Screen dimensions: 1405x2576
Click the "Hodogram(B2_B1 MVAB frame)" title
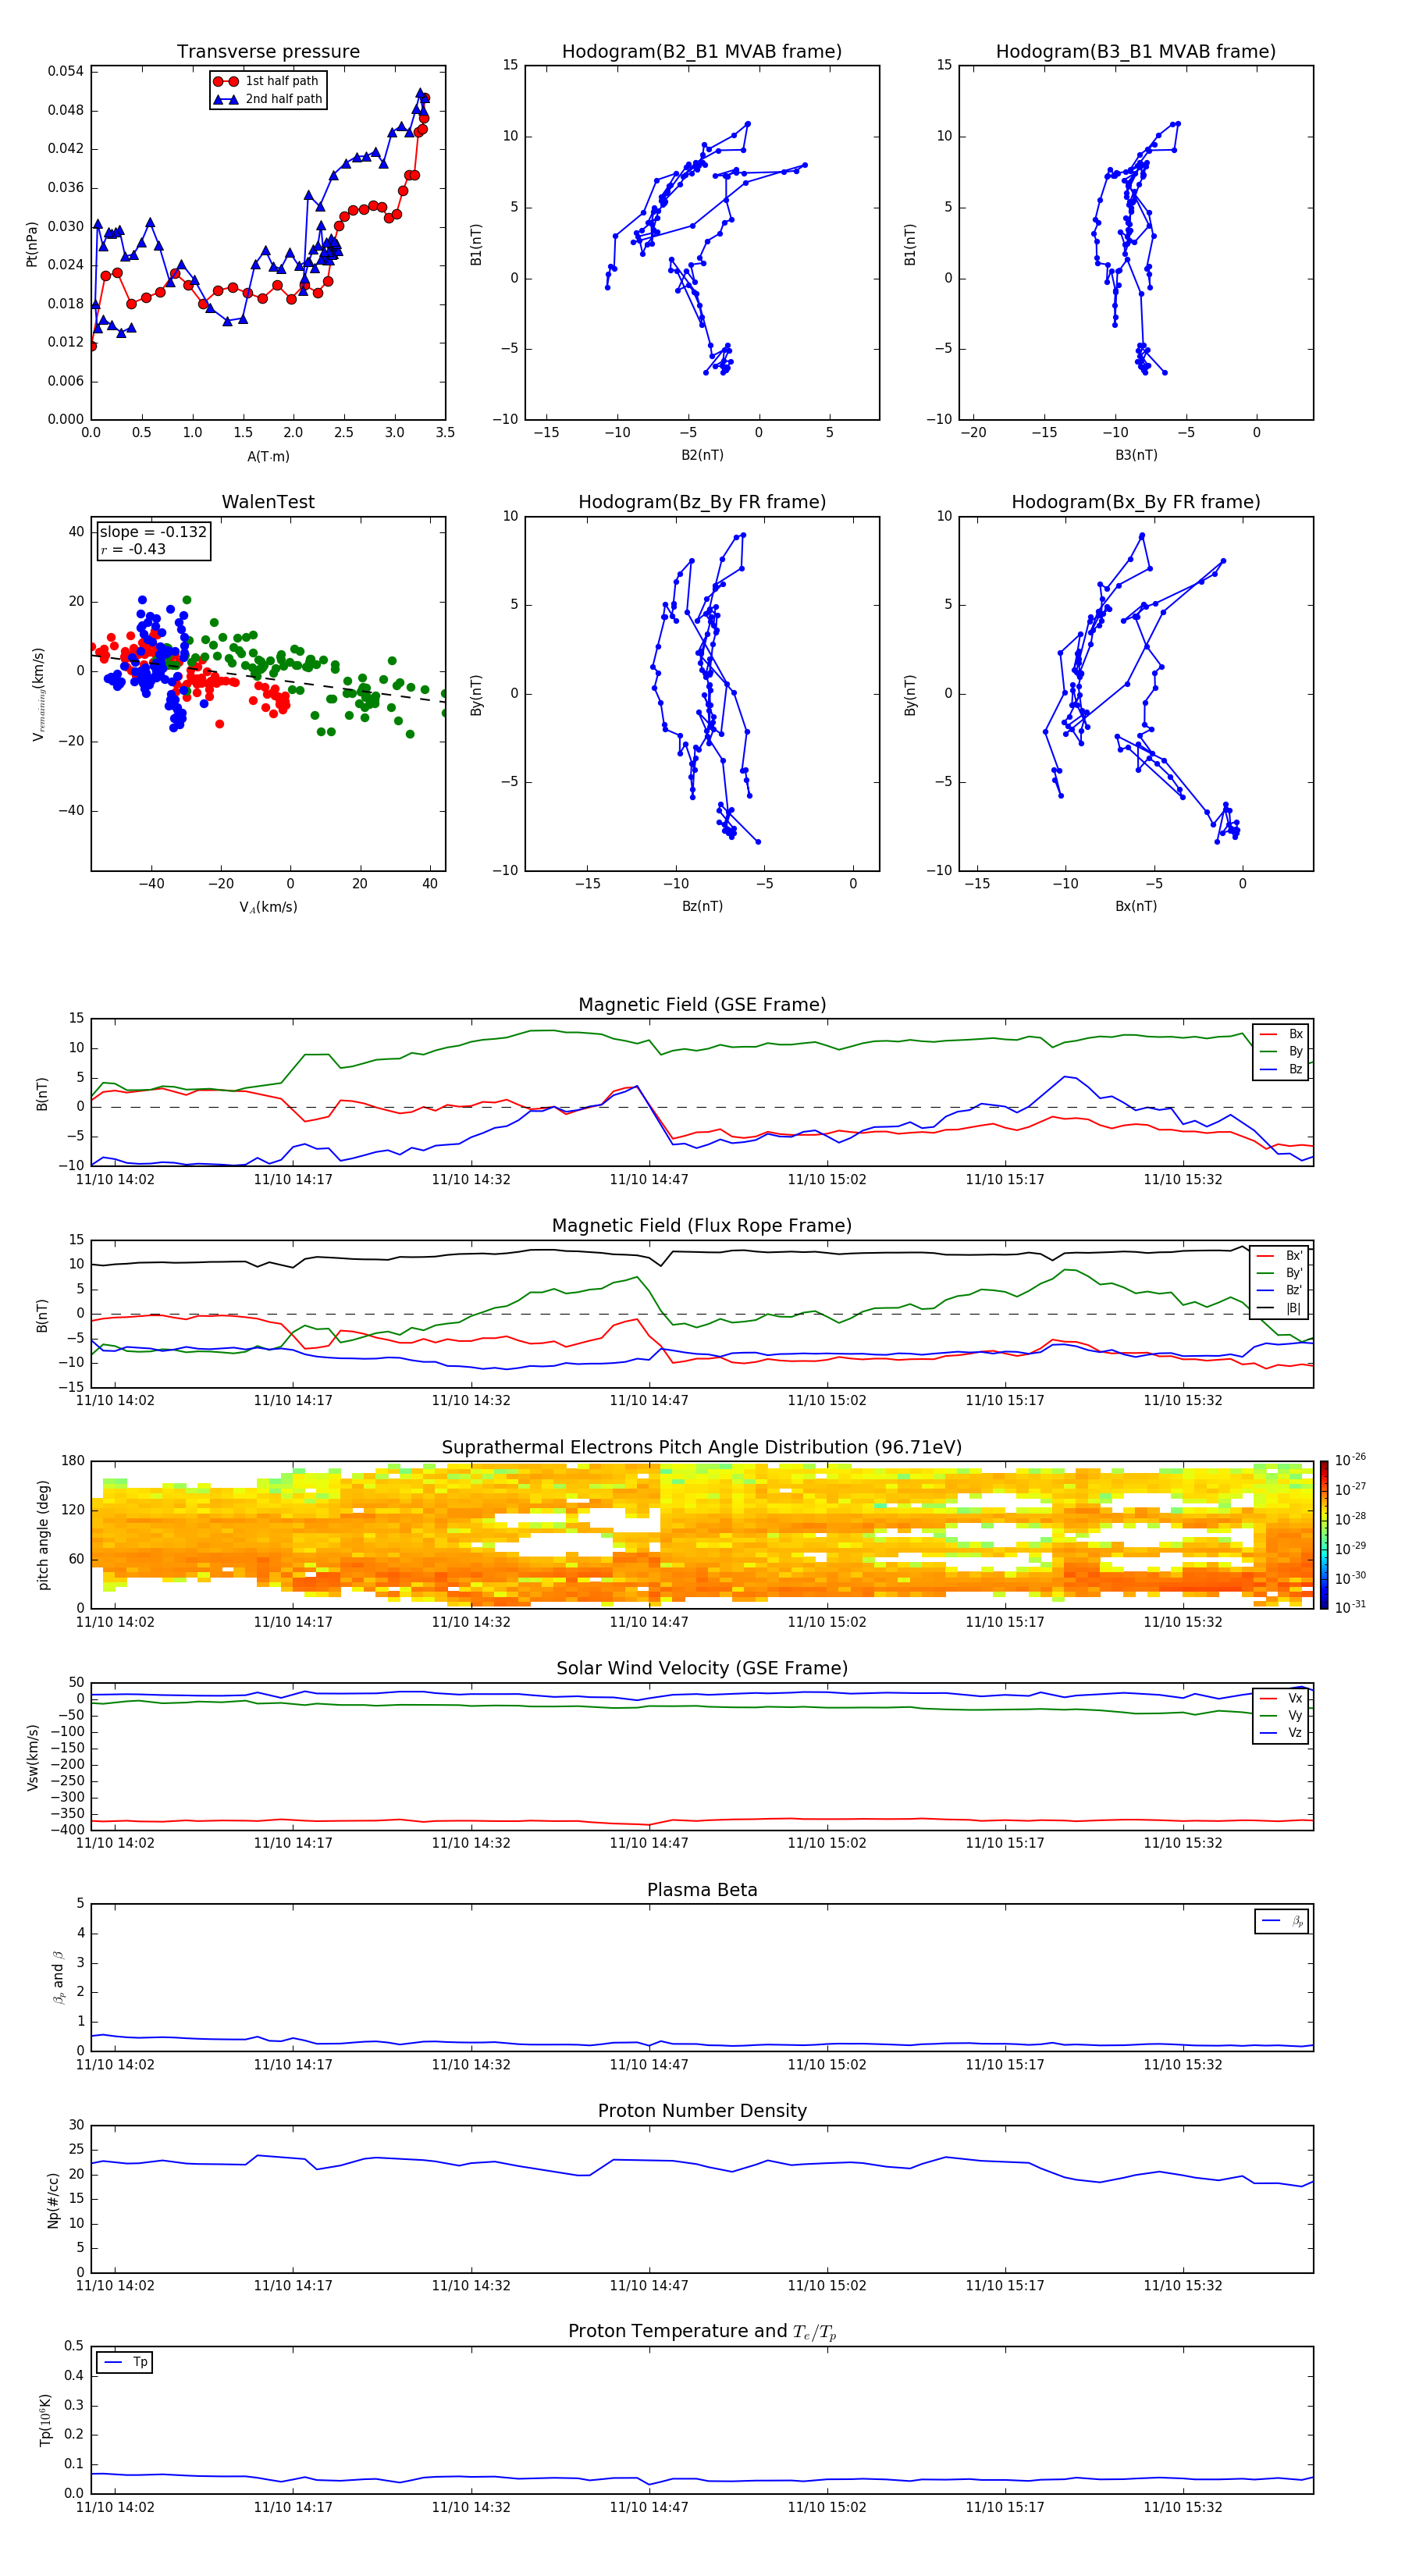tap(702, 52)
